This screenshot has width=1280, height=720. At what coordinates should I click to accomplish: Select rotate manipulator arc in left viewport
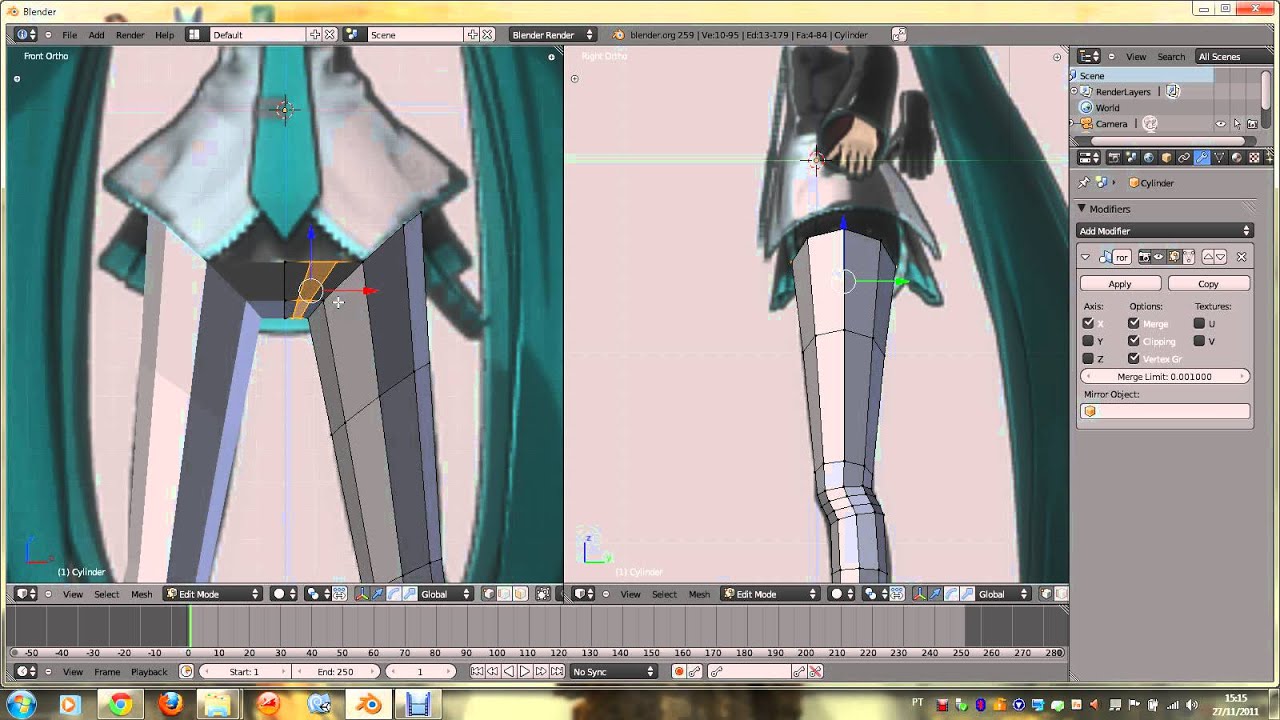(x=393, y=594)
